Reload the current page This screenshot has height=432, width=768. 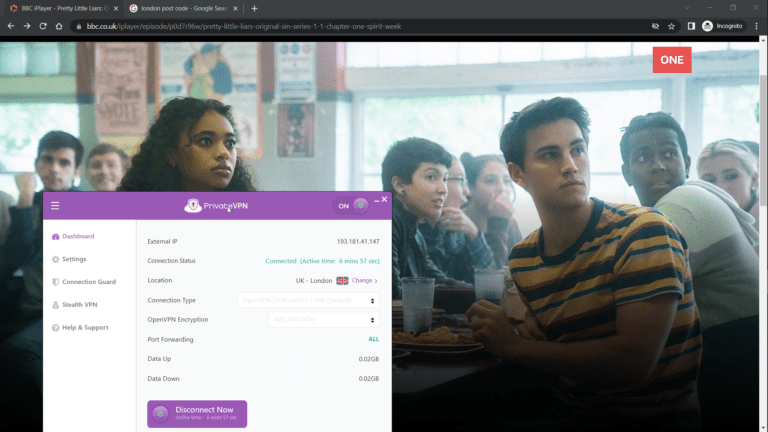43,26
